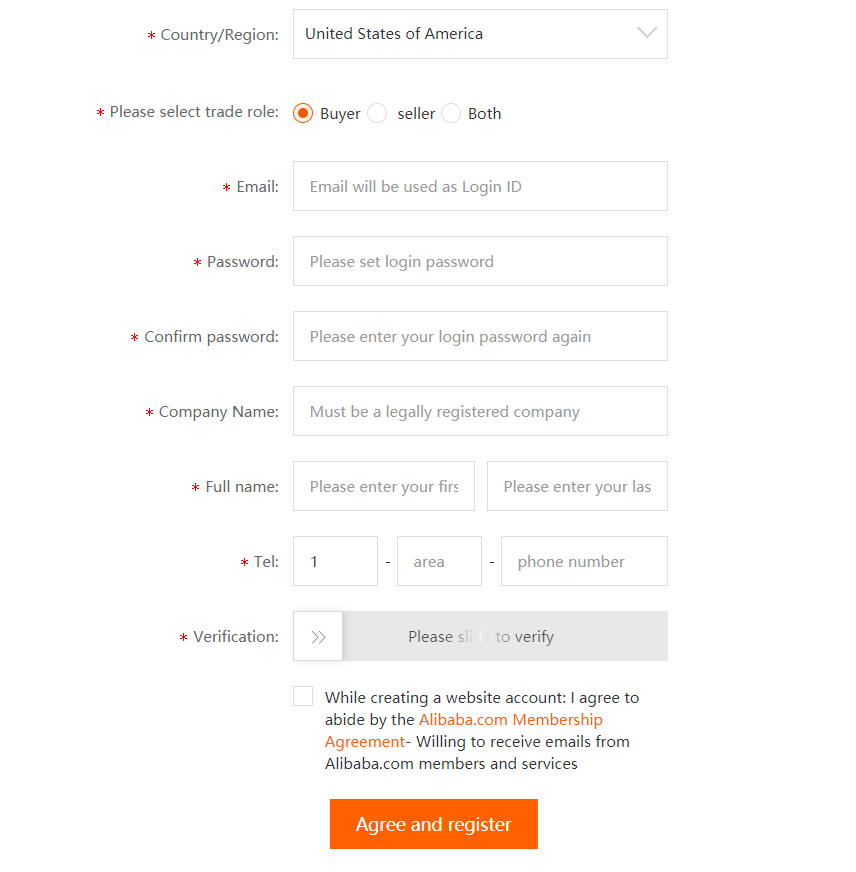The image size is (856, 872).
Task: Select Both as trade role
Action: (x=450, y=113)
